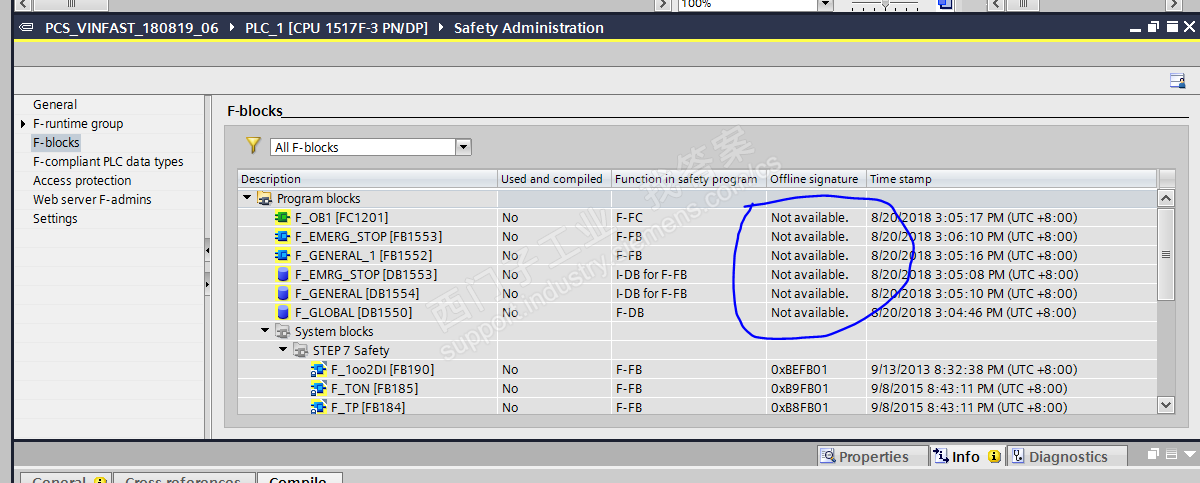Click PLC_1 [CPU 1517F-3 PN/DP] breadcrumb segment

(x=336, y=28)
